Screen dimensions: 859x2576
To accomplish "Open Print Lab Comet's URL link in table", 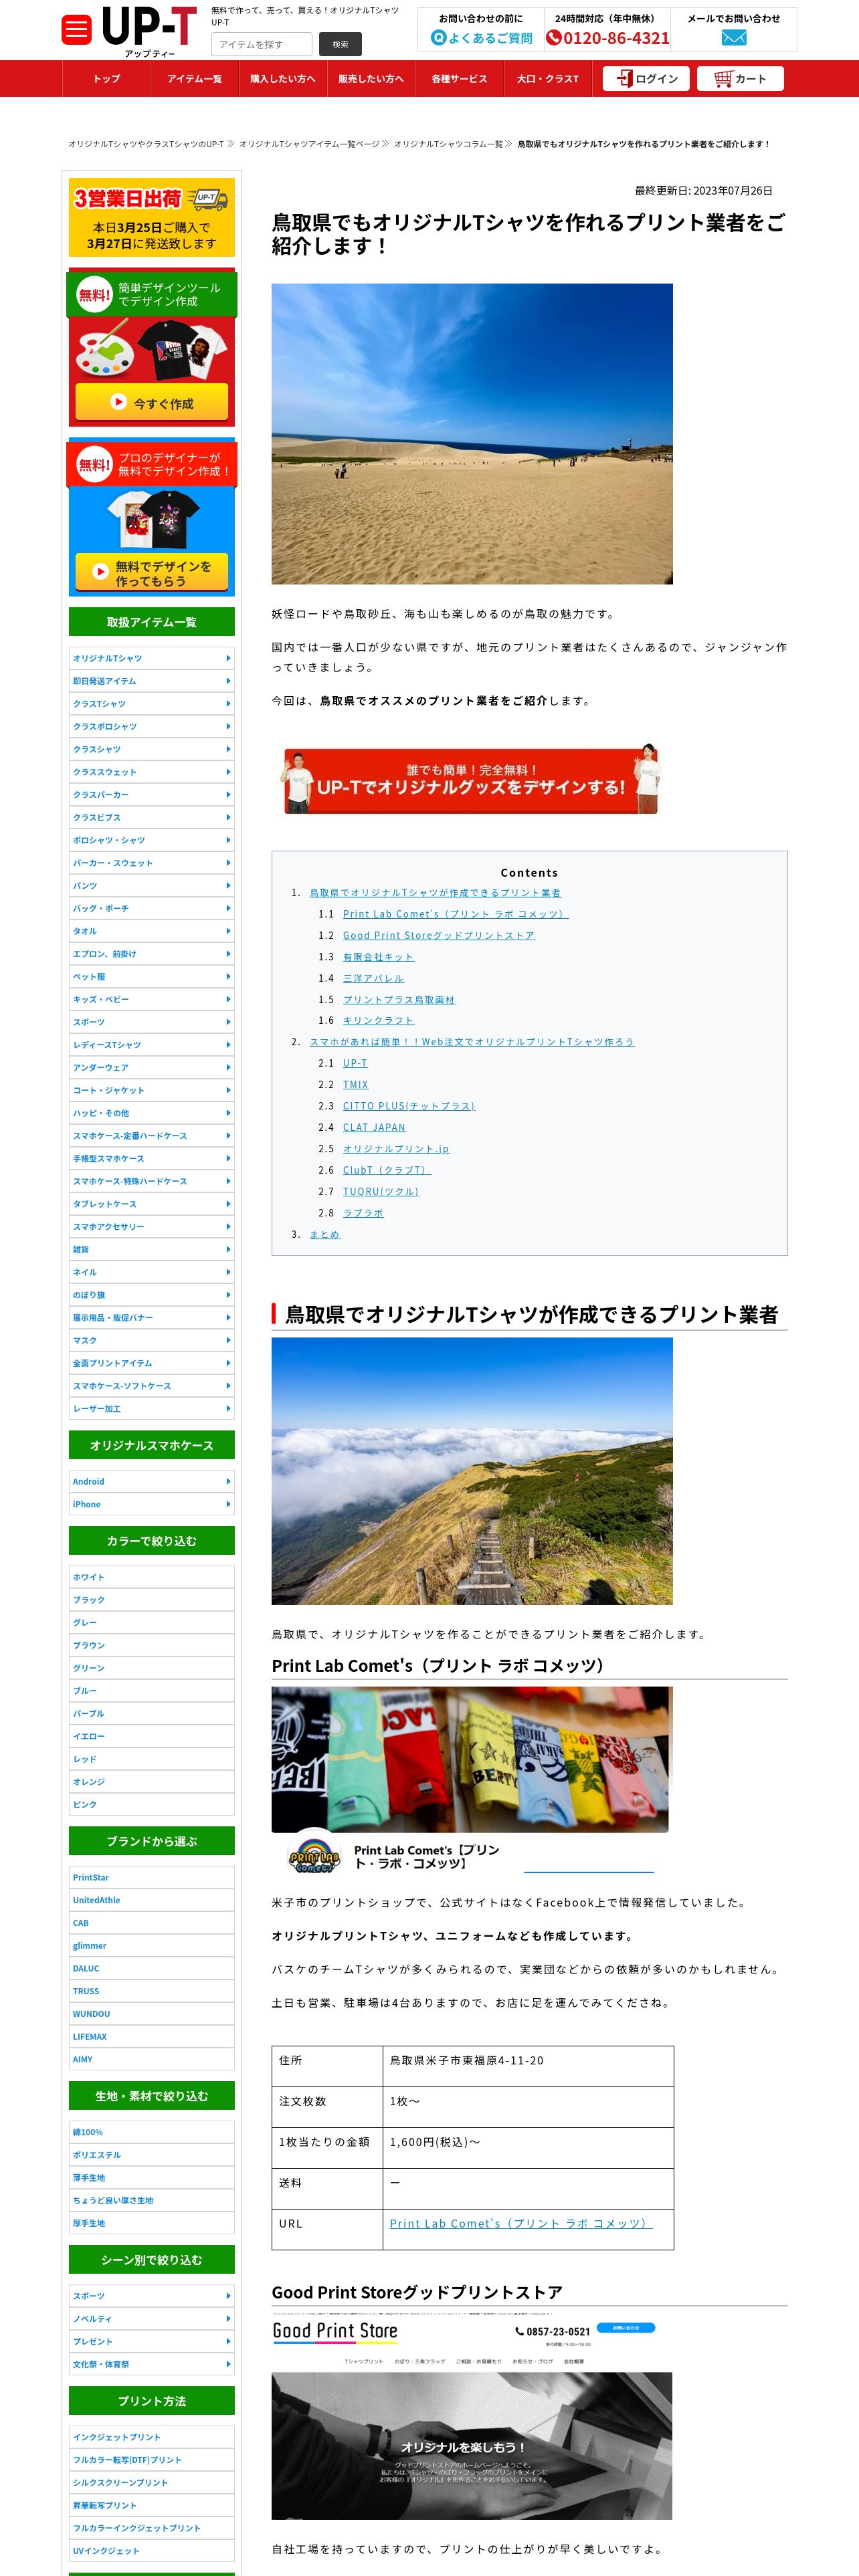I will click(x=520, y=2223).
